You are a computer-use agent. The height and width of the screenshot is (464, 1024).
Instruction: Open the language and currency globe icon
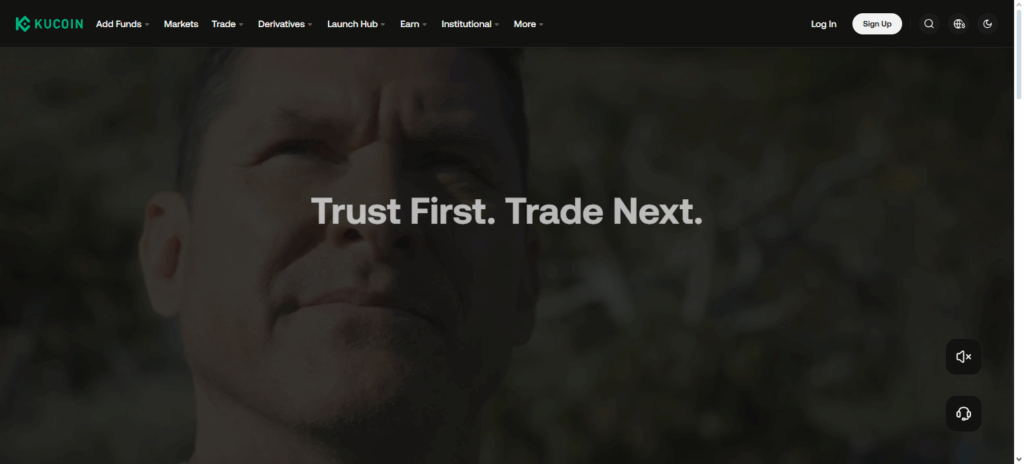[959, 24]
